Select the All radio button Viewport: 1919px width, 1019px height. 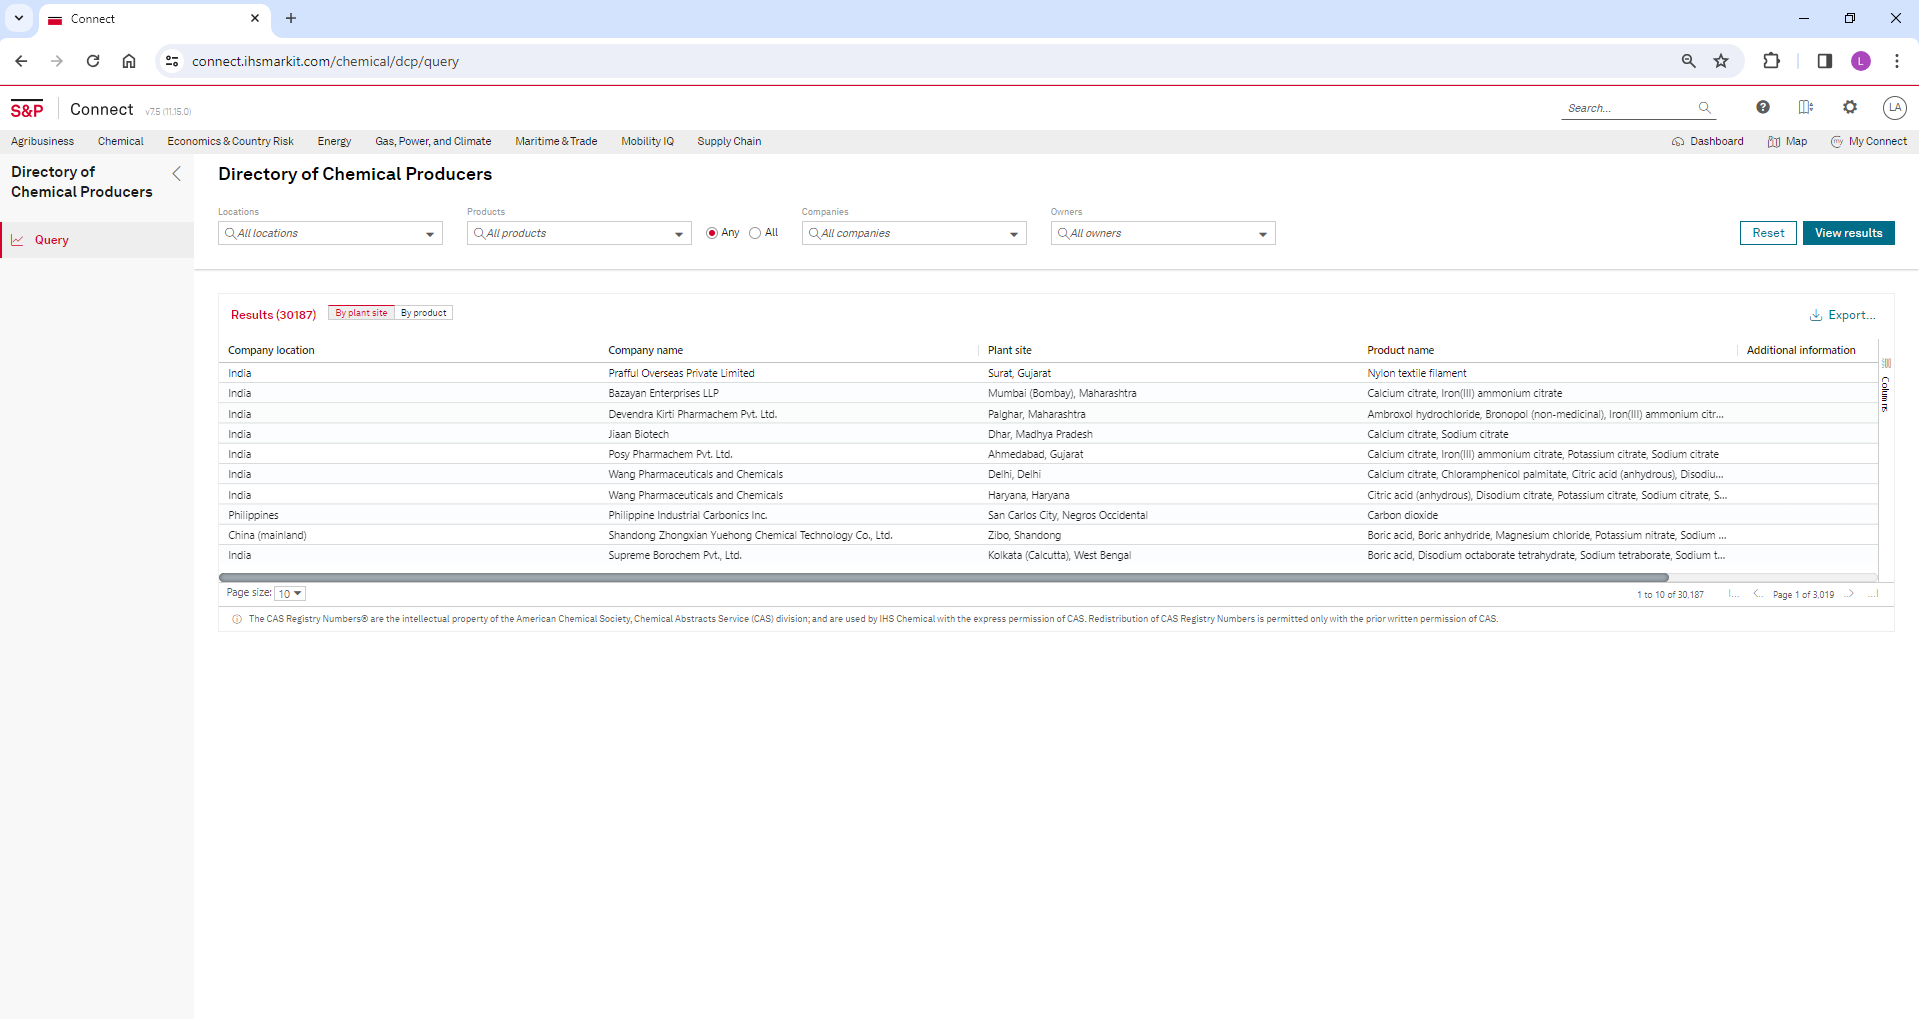(x=755, y=233)
